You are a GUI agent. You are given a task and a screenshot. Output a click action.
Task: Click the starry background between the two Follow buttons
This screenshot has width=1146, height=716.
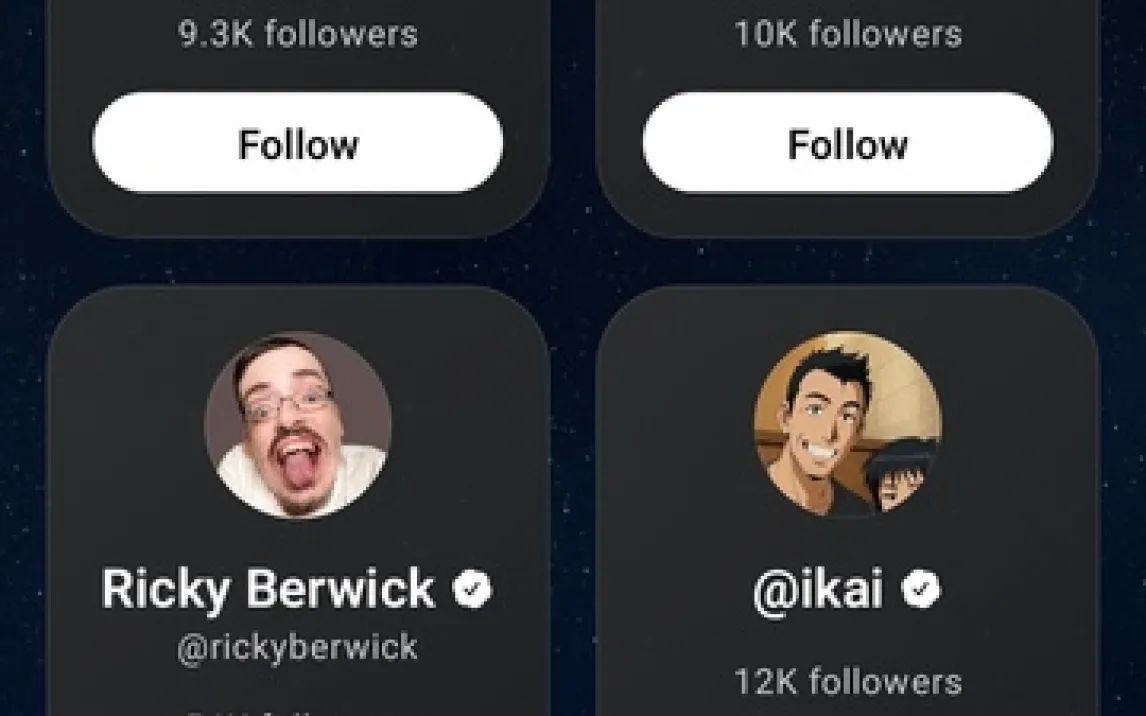tap(573, 144)
